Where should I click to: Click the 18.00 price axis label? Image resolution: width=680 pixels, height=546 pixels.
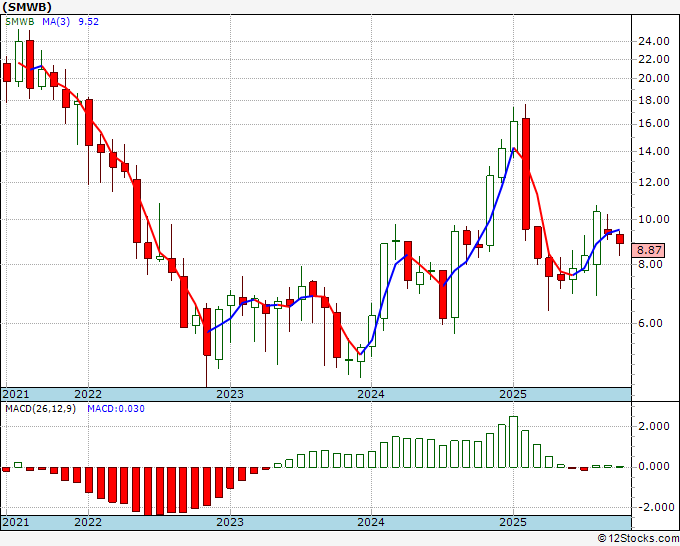click(654, 100)
